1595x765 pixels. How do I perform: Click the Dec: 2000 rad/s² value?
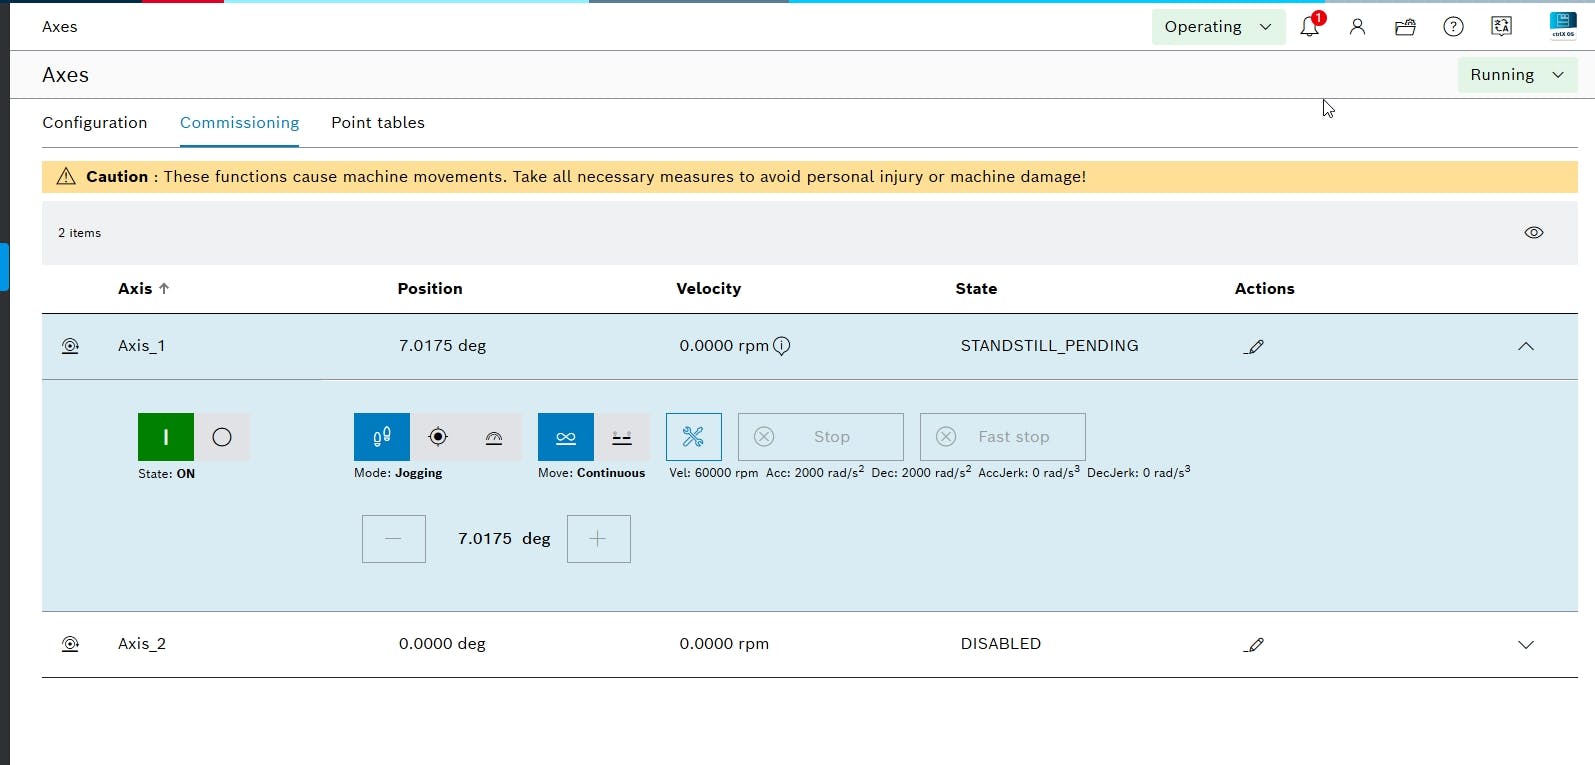coord(921,472)
